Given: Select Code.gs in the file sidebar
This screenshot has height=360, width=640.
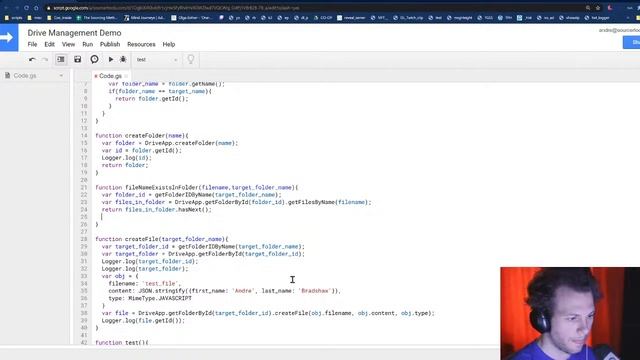Looking at the screenshot, I should [25, 76].
